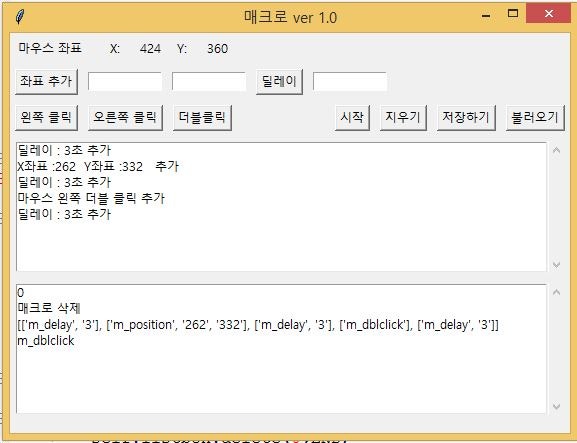The image size is (577, 443).
Task: Focus the X coordinate input field
Action: click(x=125, y=82)
